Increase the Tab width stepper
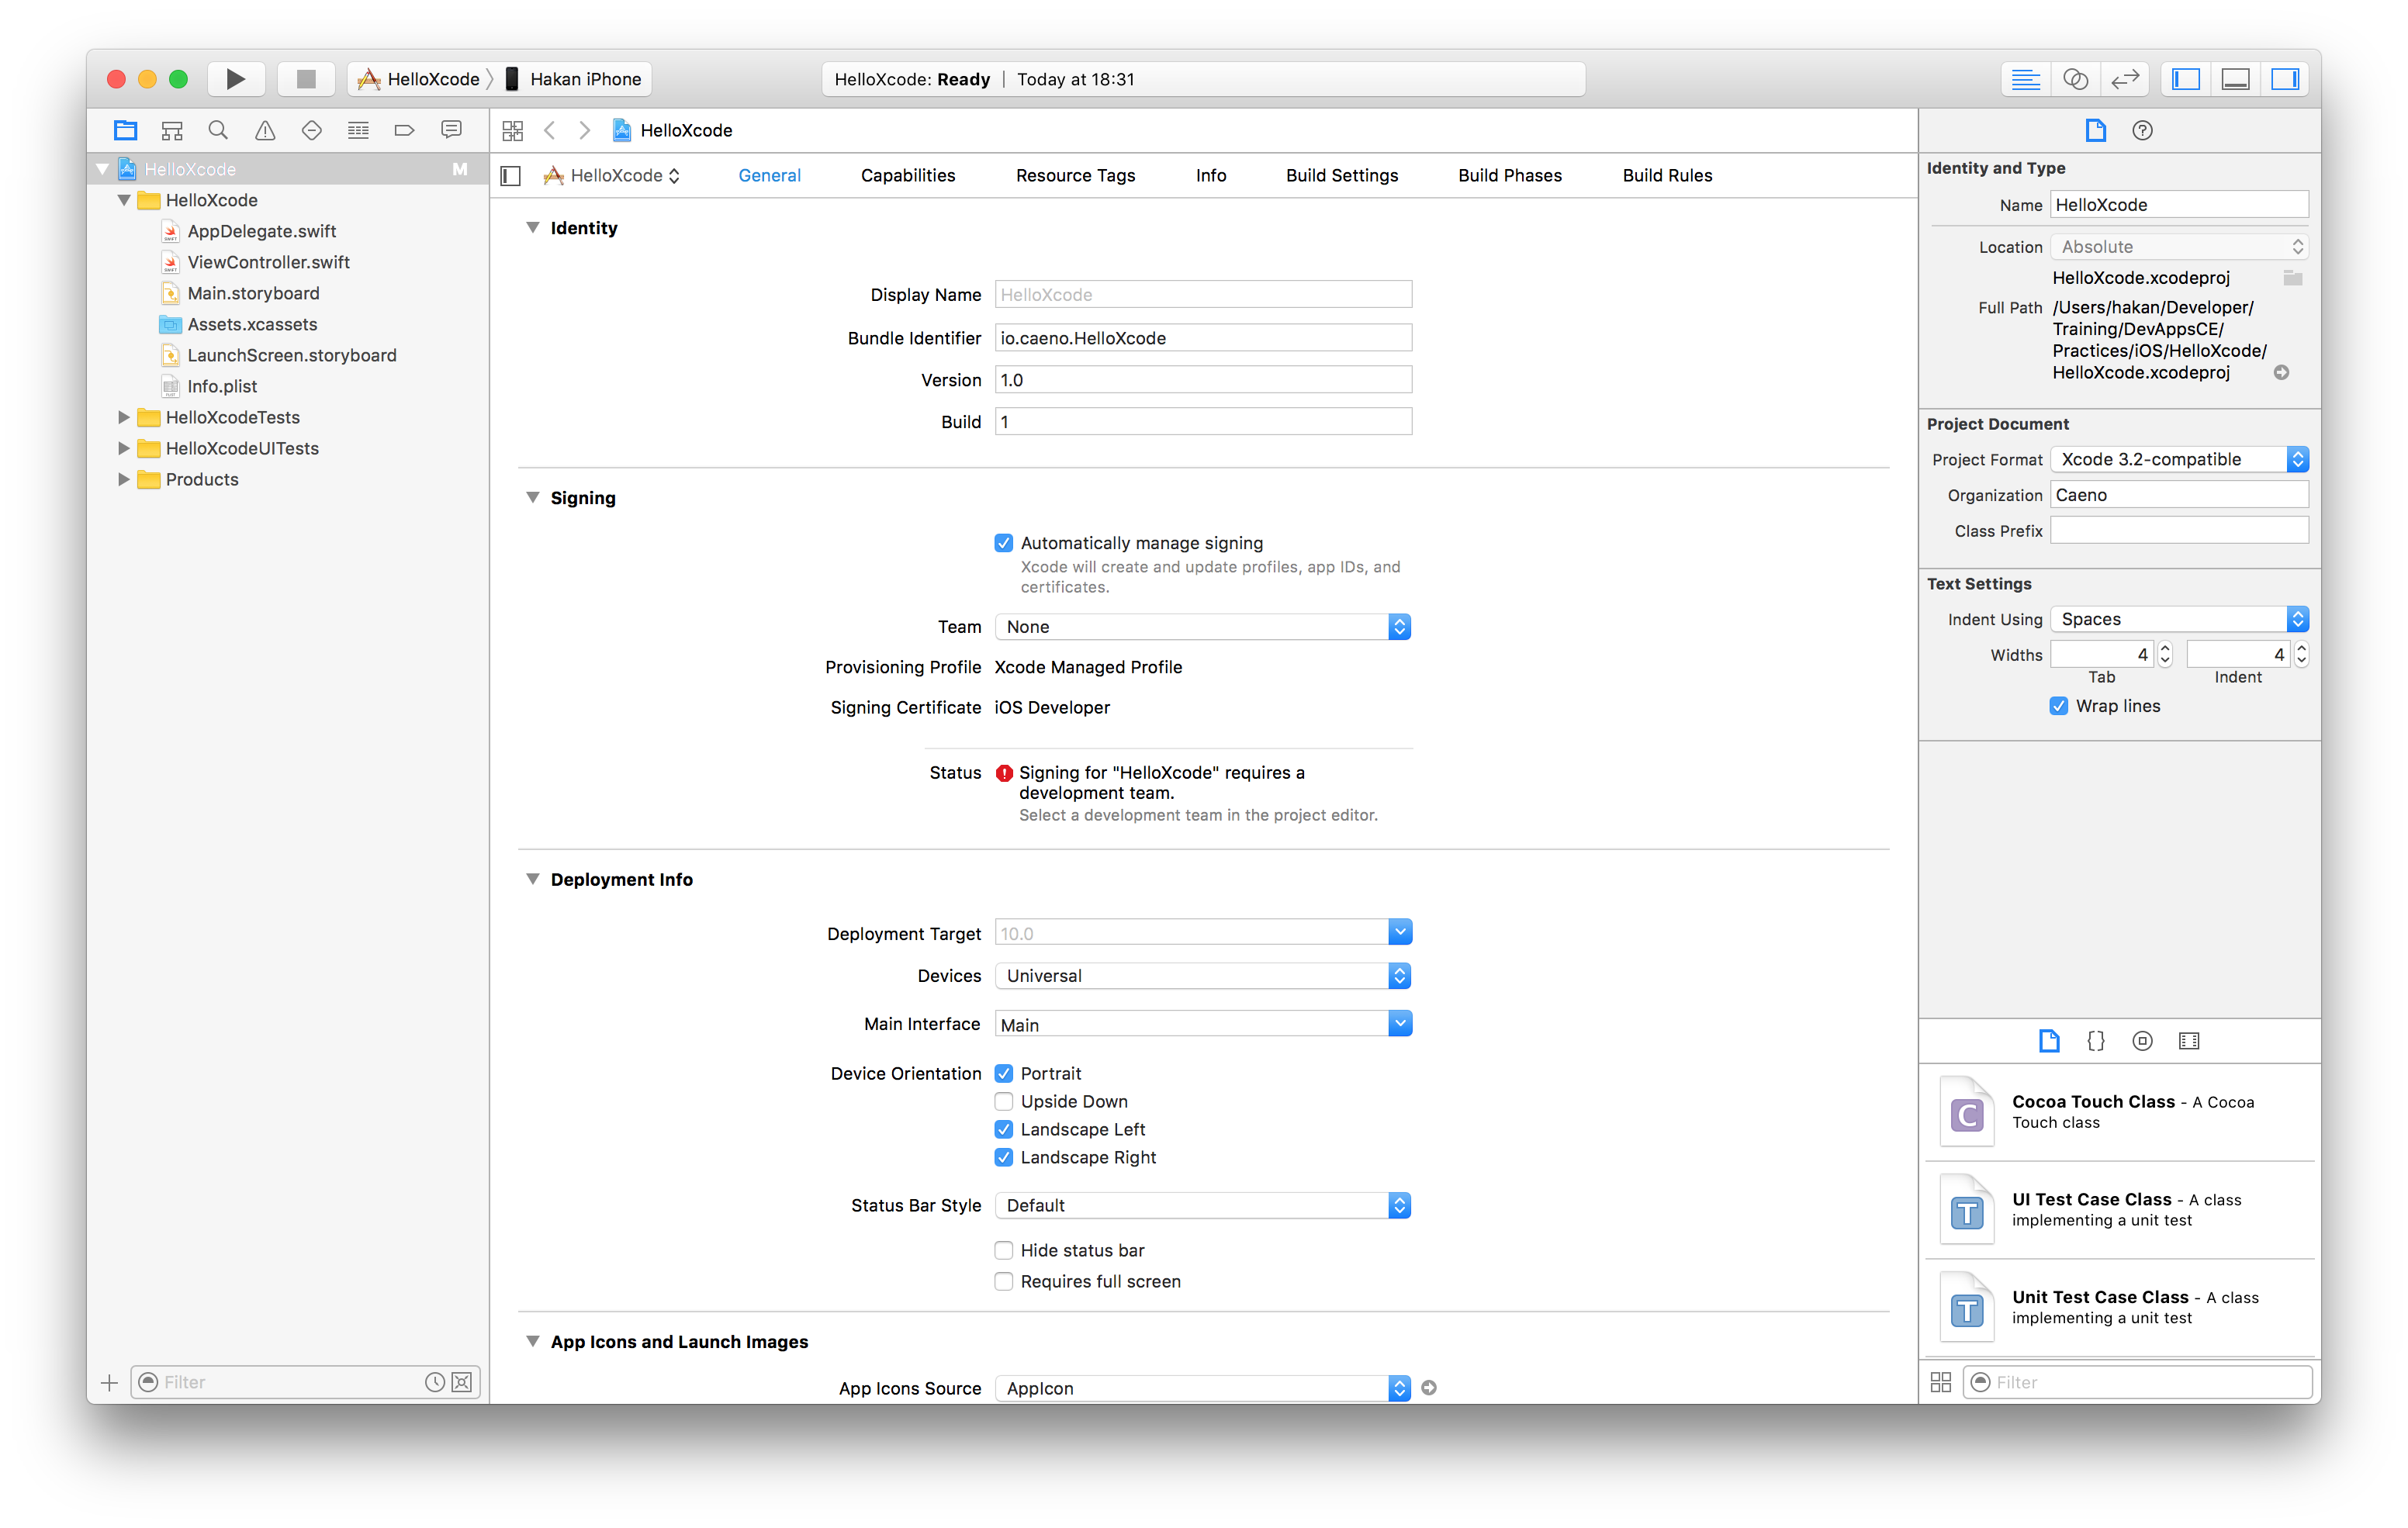This screenshot has height=1528, width=2408. [x=2165, y=648]
